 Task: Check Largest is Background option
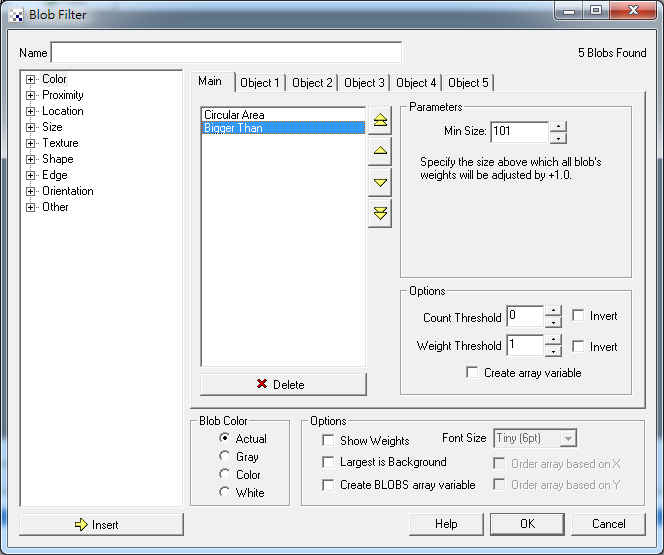[x=328, y=462]
